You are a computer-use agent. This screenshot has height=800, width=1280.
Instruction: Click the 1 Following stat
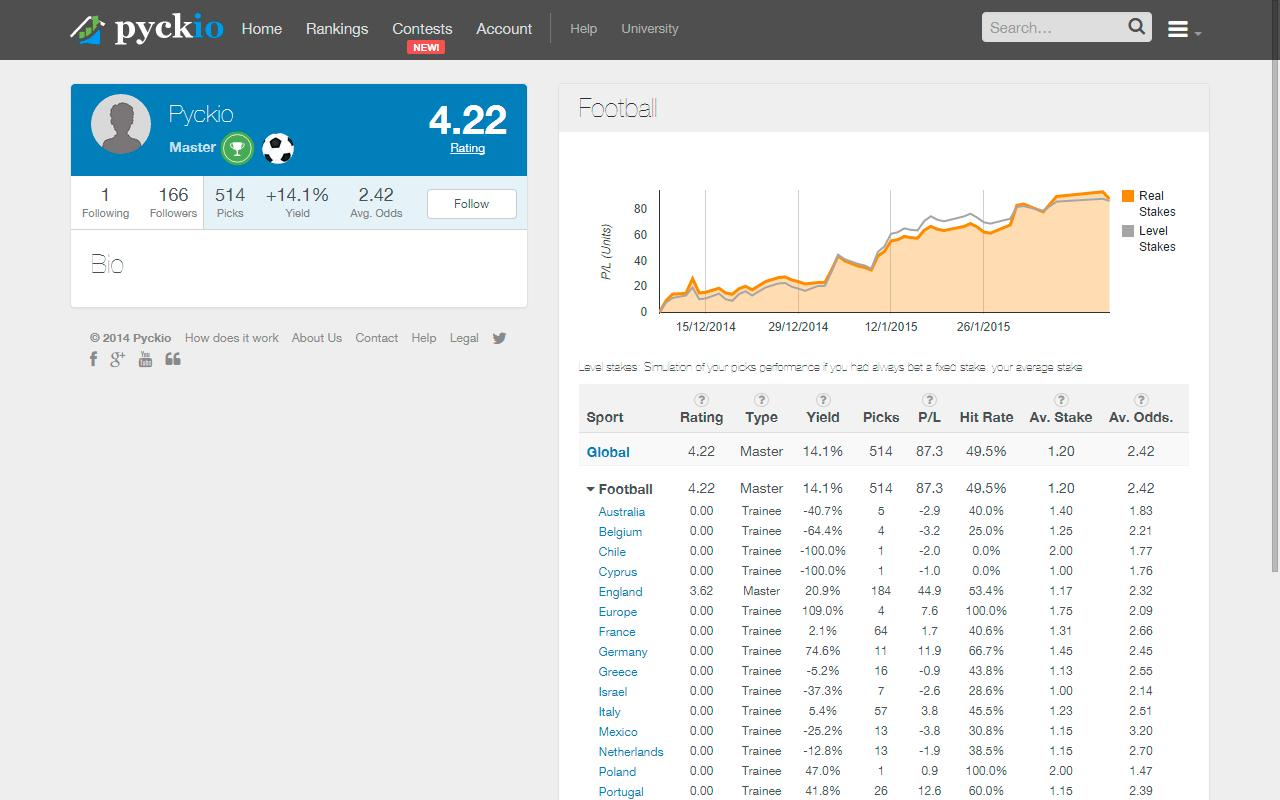pos(106,202)
